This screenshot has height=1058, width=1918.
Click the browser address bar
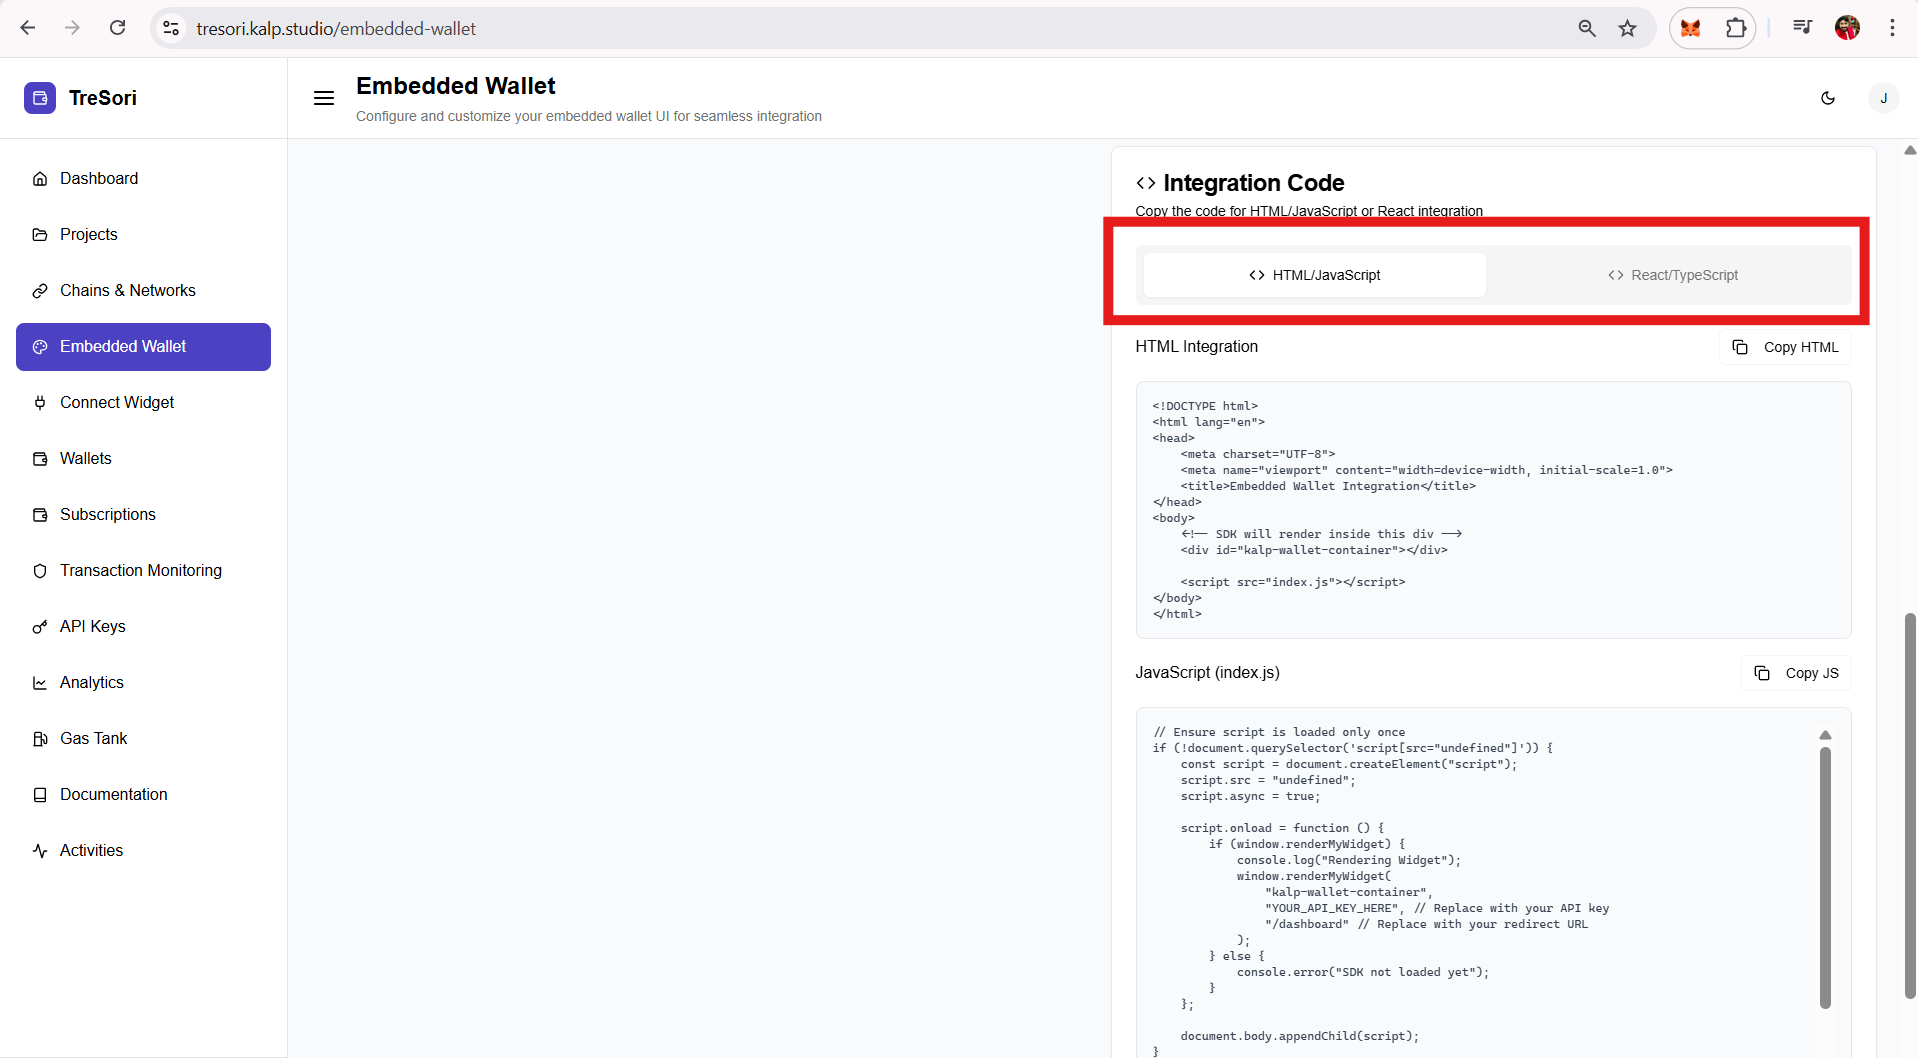click(x=860, y=28)
